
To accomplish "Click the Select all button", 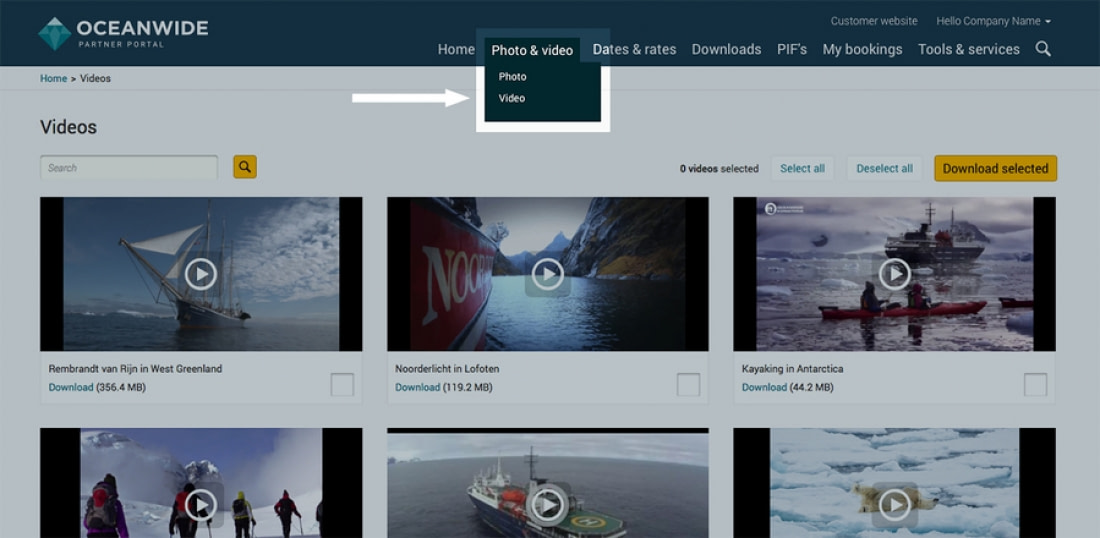I will point(803,168).
